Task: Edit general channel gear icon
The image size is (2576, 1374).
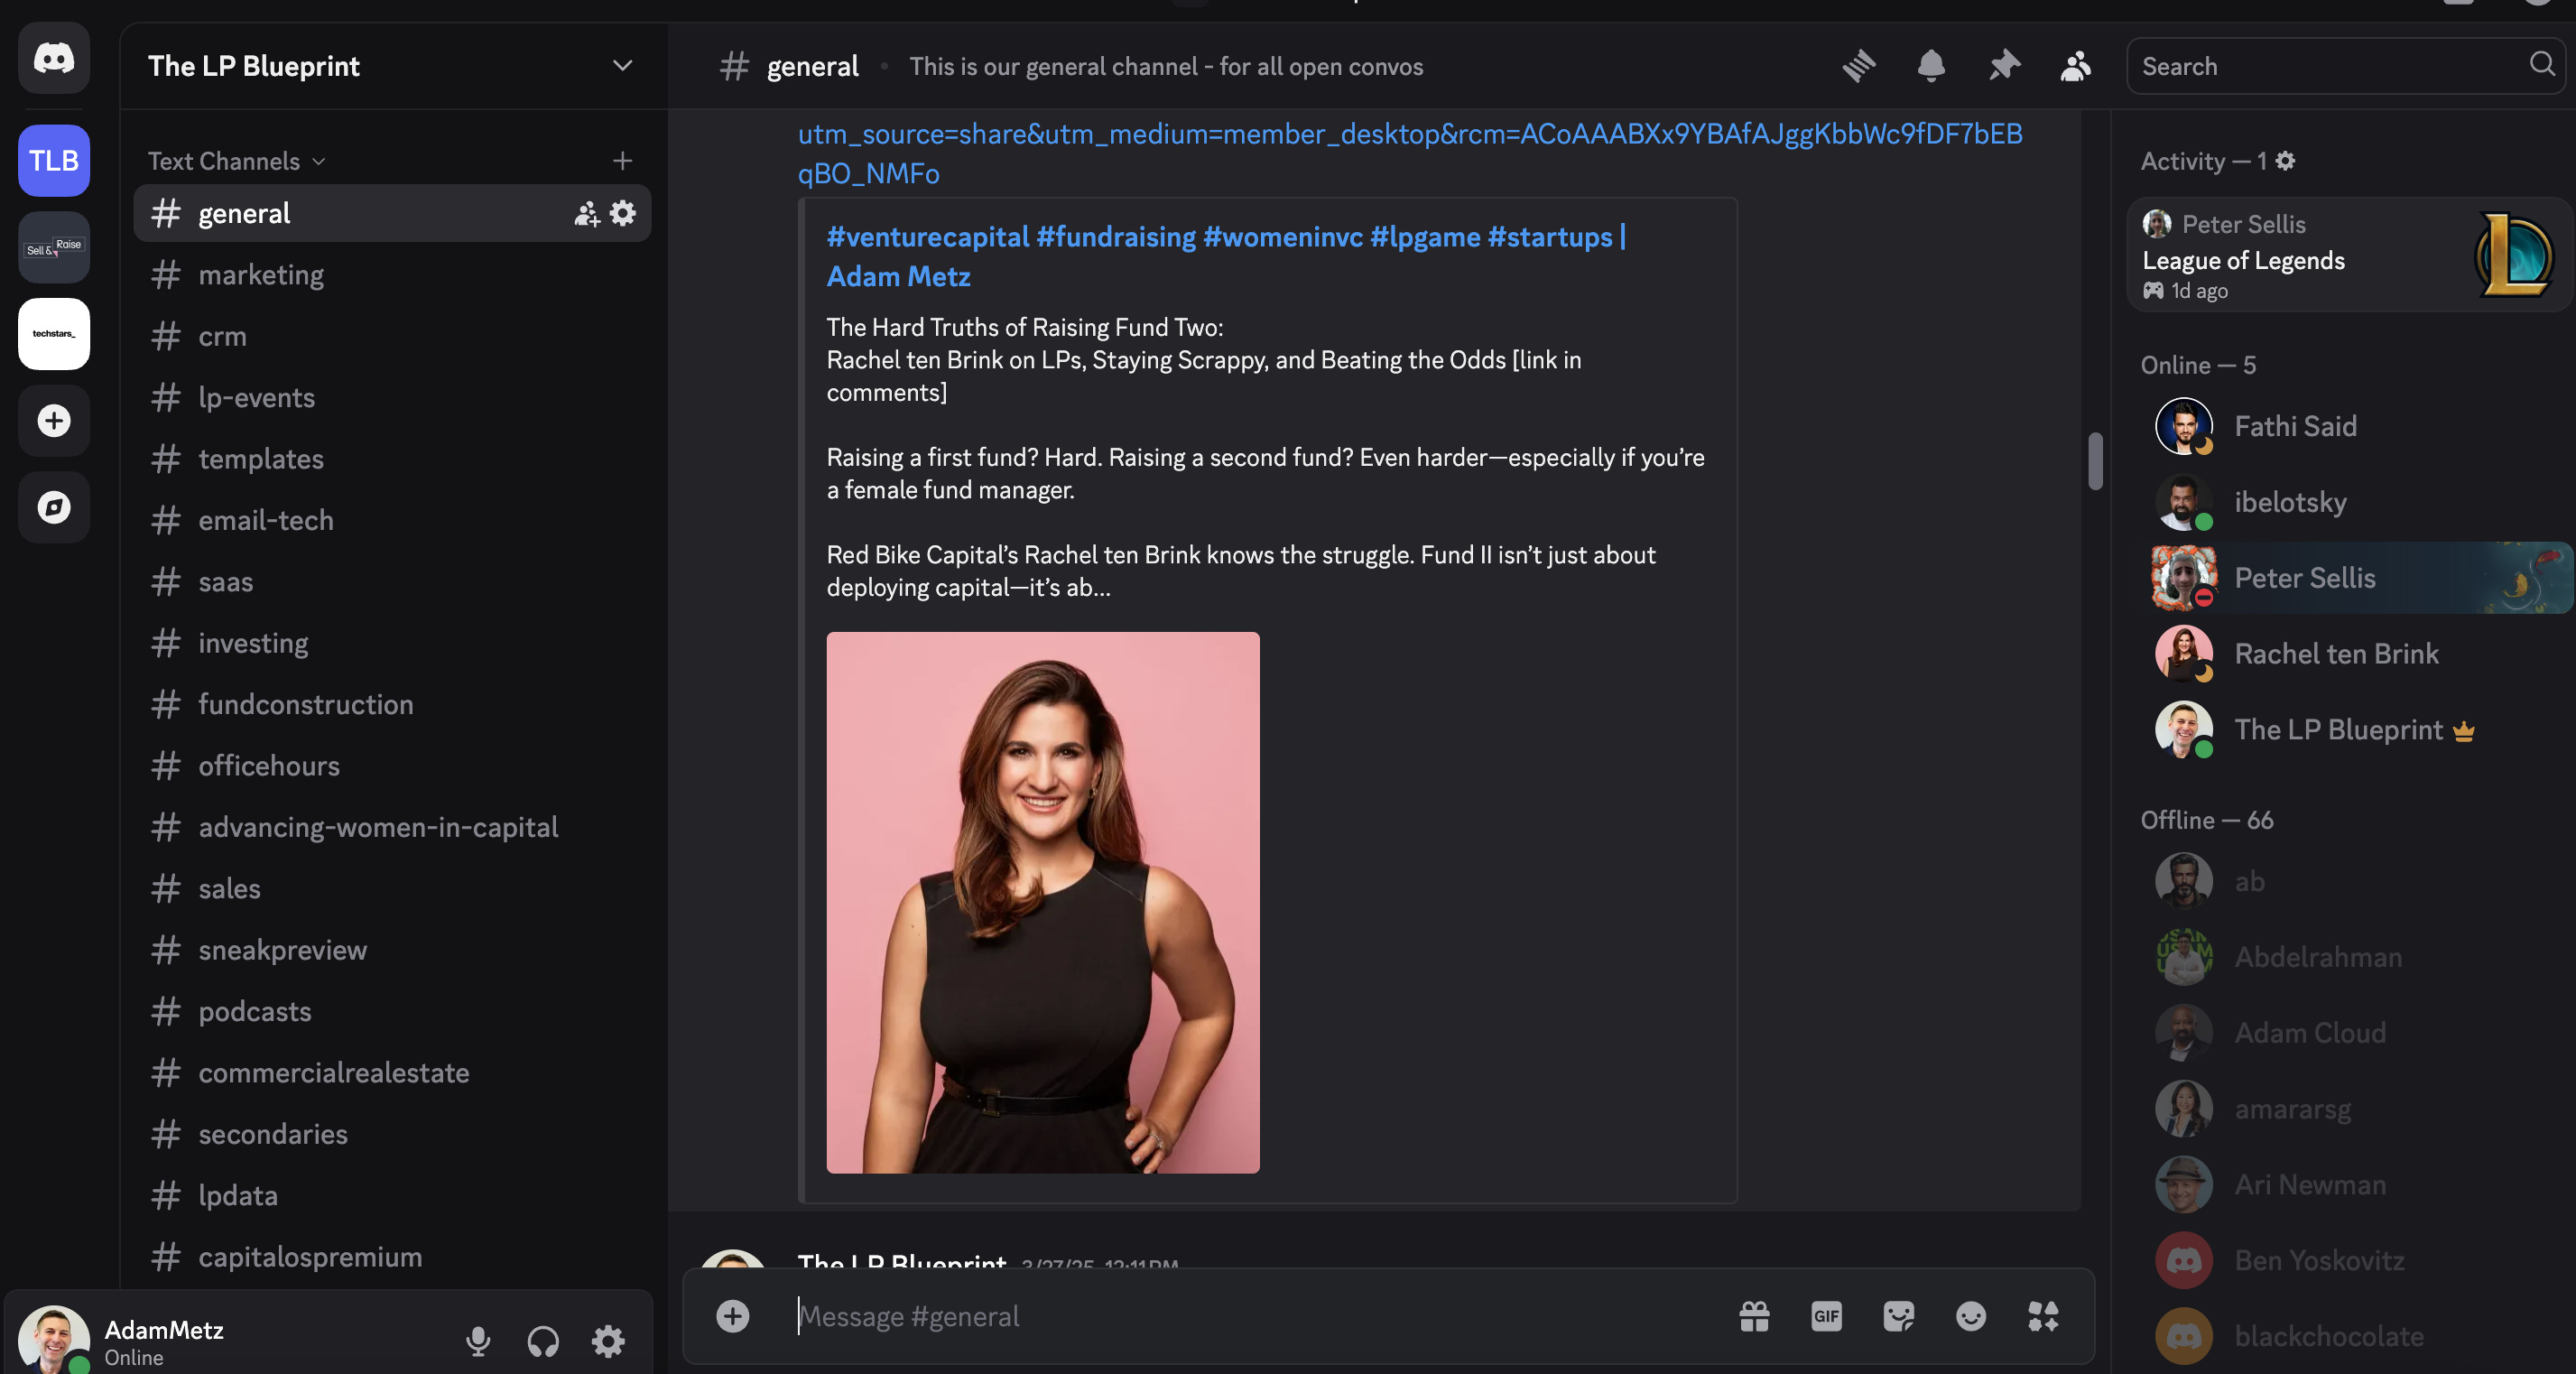Action: pos(623,213)
